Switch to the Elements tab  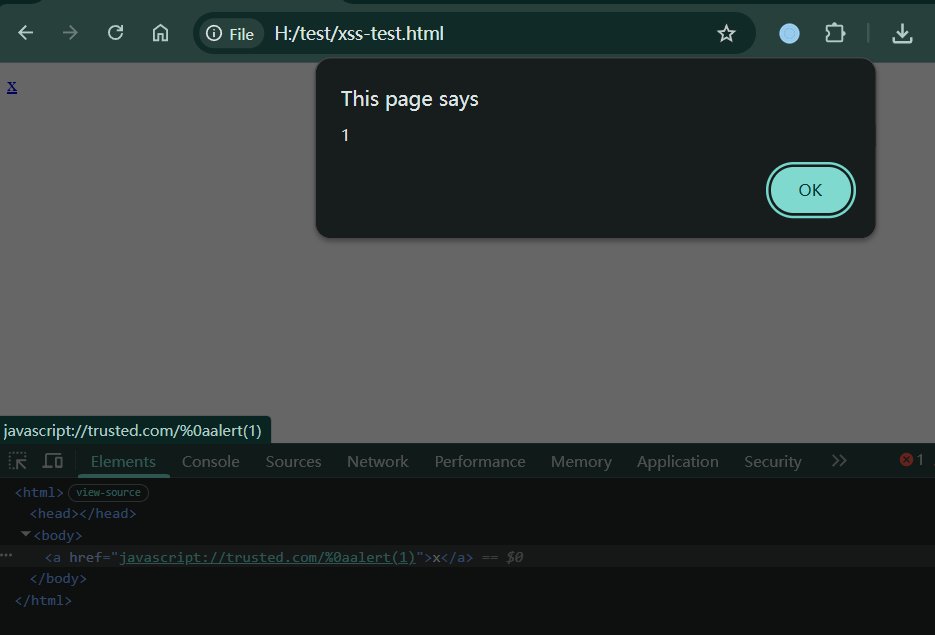tap(123, 461)
